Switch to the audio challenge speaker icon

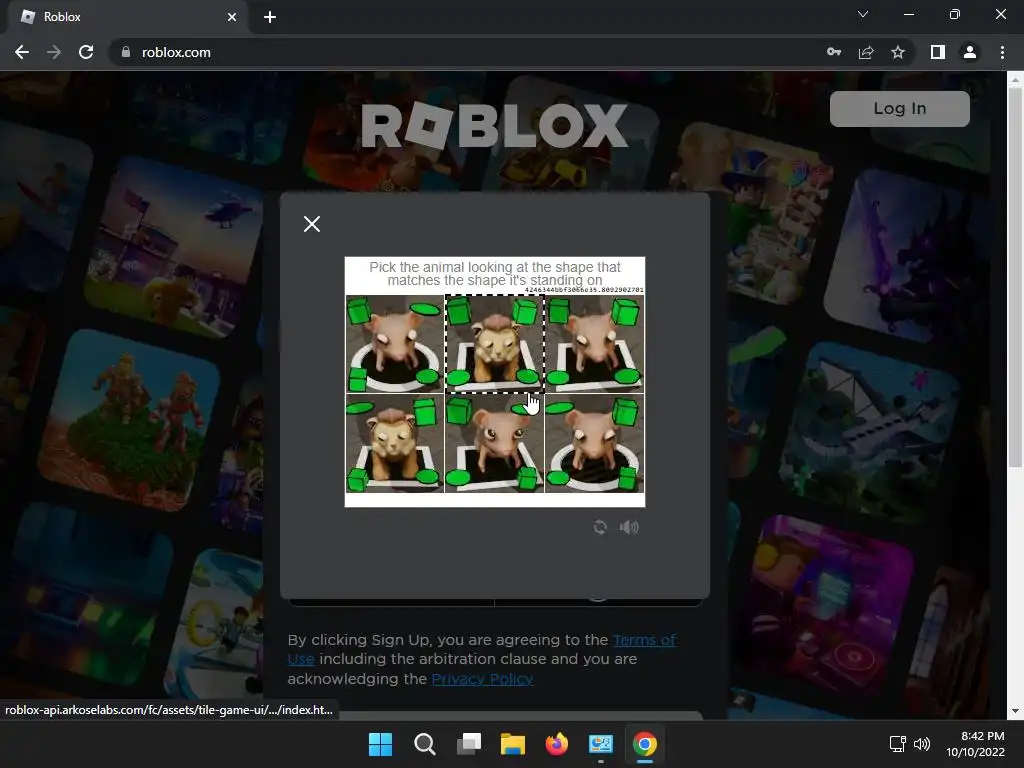pyautogui.click(x=629, y=527)
